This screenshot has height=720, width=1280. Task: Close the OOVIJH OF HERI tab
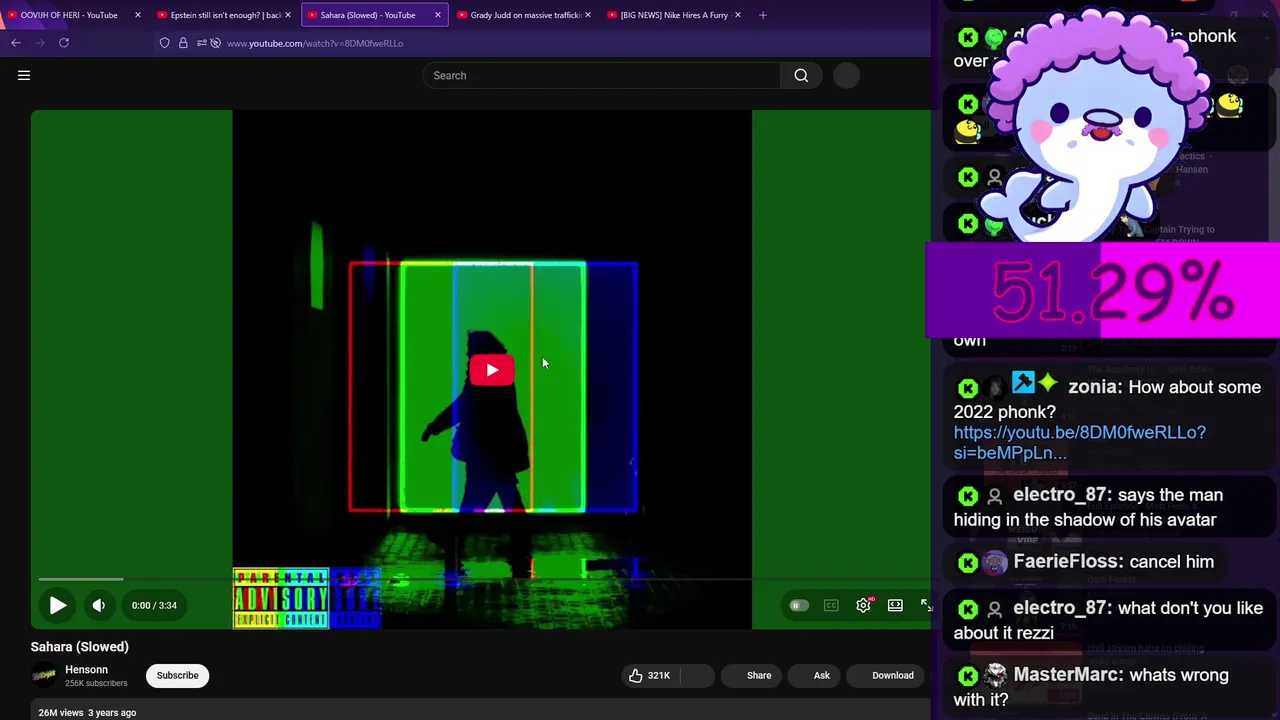[x=137, y=15]
